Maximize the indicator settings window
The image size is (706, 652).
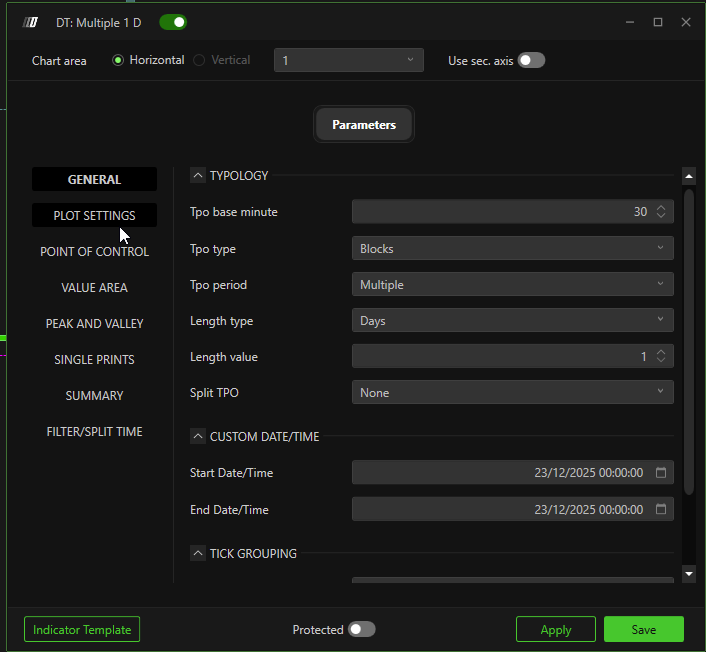(x=658, y=22)
